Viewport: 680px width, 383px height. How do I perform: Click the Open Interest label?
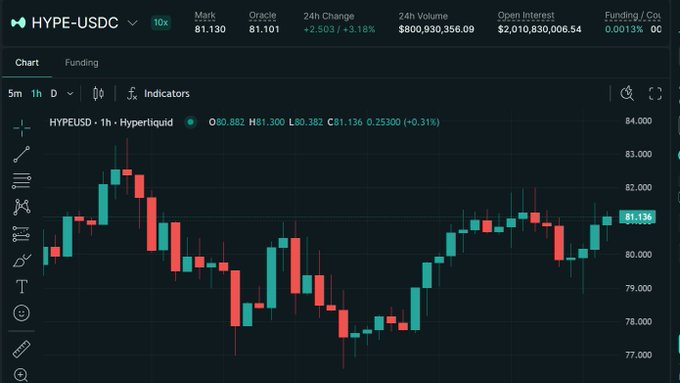pos(526,16)
